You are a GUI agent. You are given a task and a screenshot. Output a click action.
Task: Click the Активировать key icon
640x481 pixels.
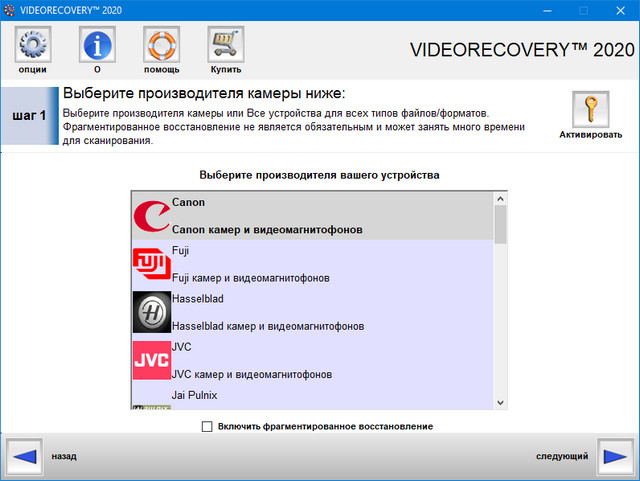pyautogui.click(x=591, y=109)
